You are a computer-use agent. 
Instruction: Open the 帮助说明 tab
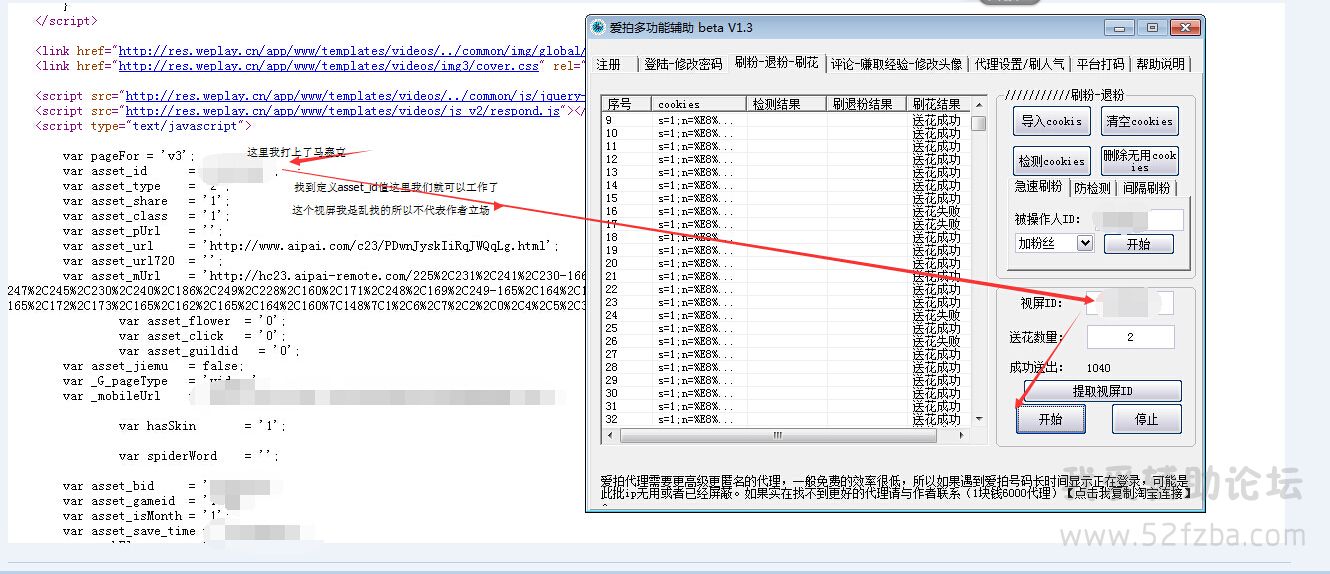[1160, 64]
